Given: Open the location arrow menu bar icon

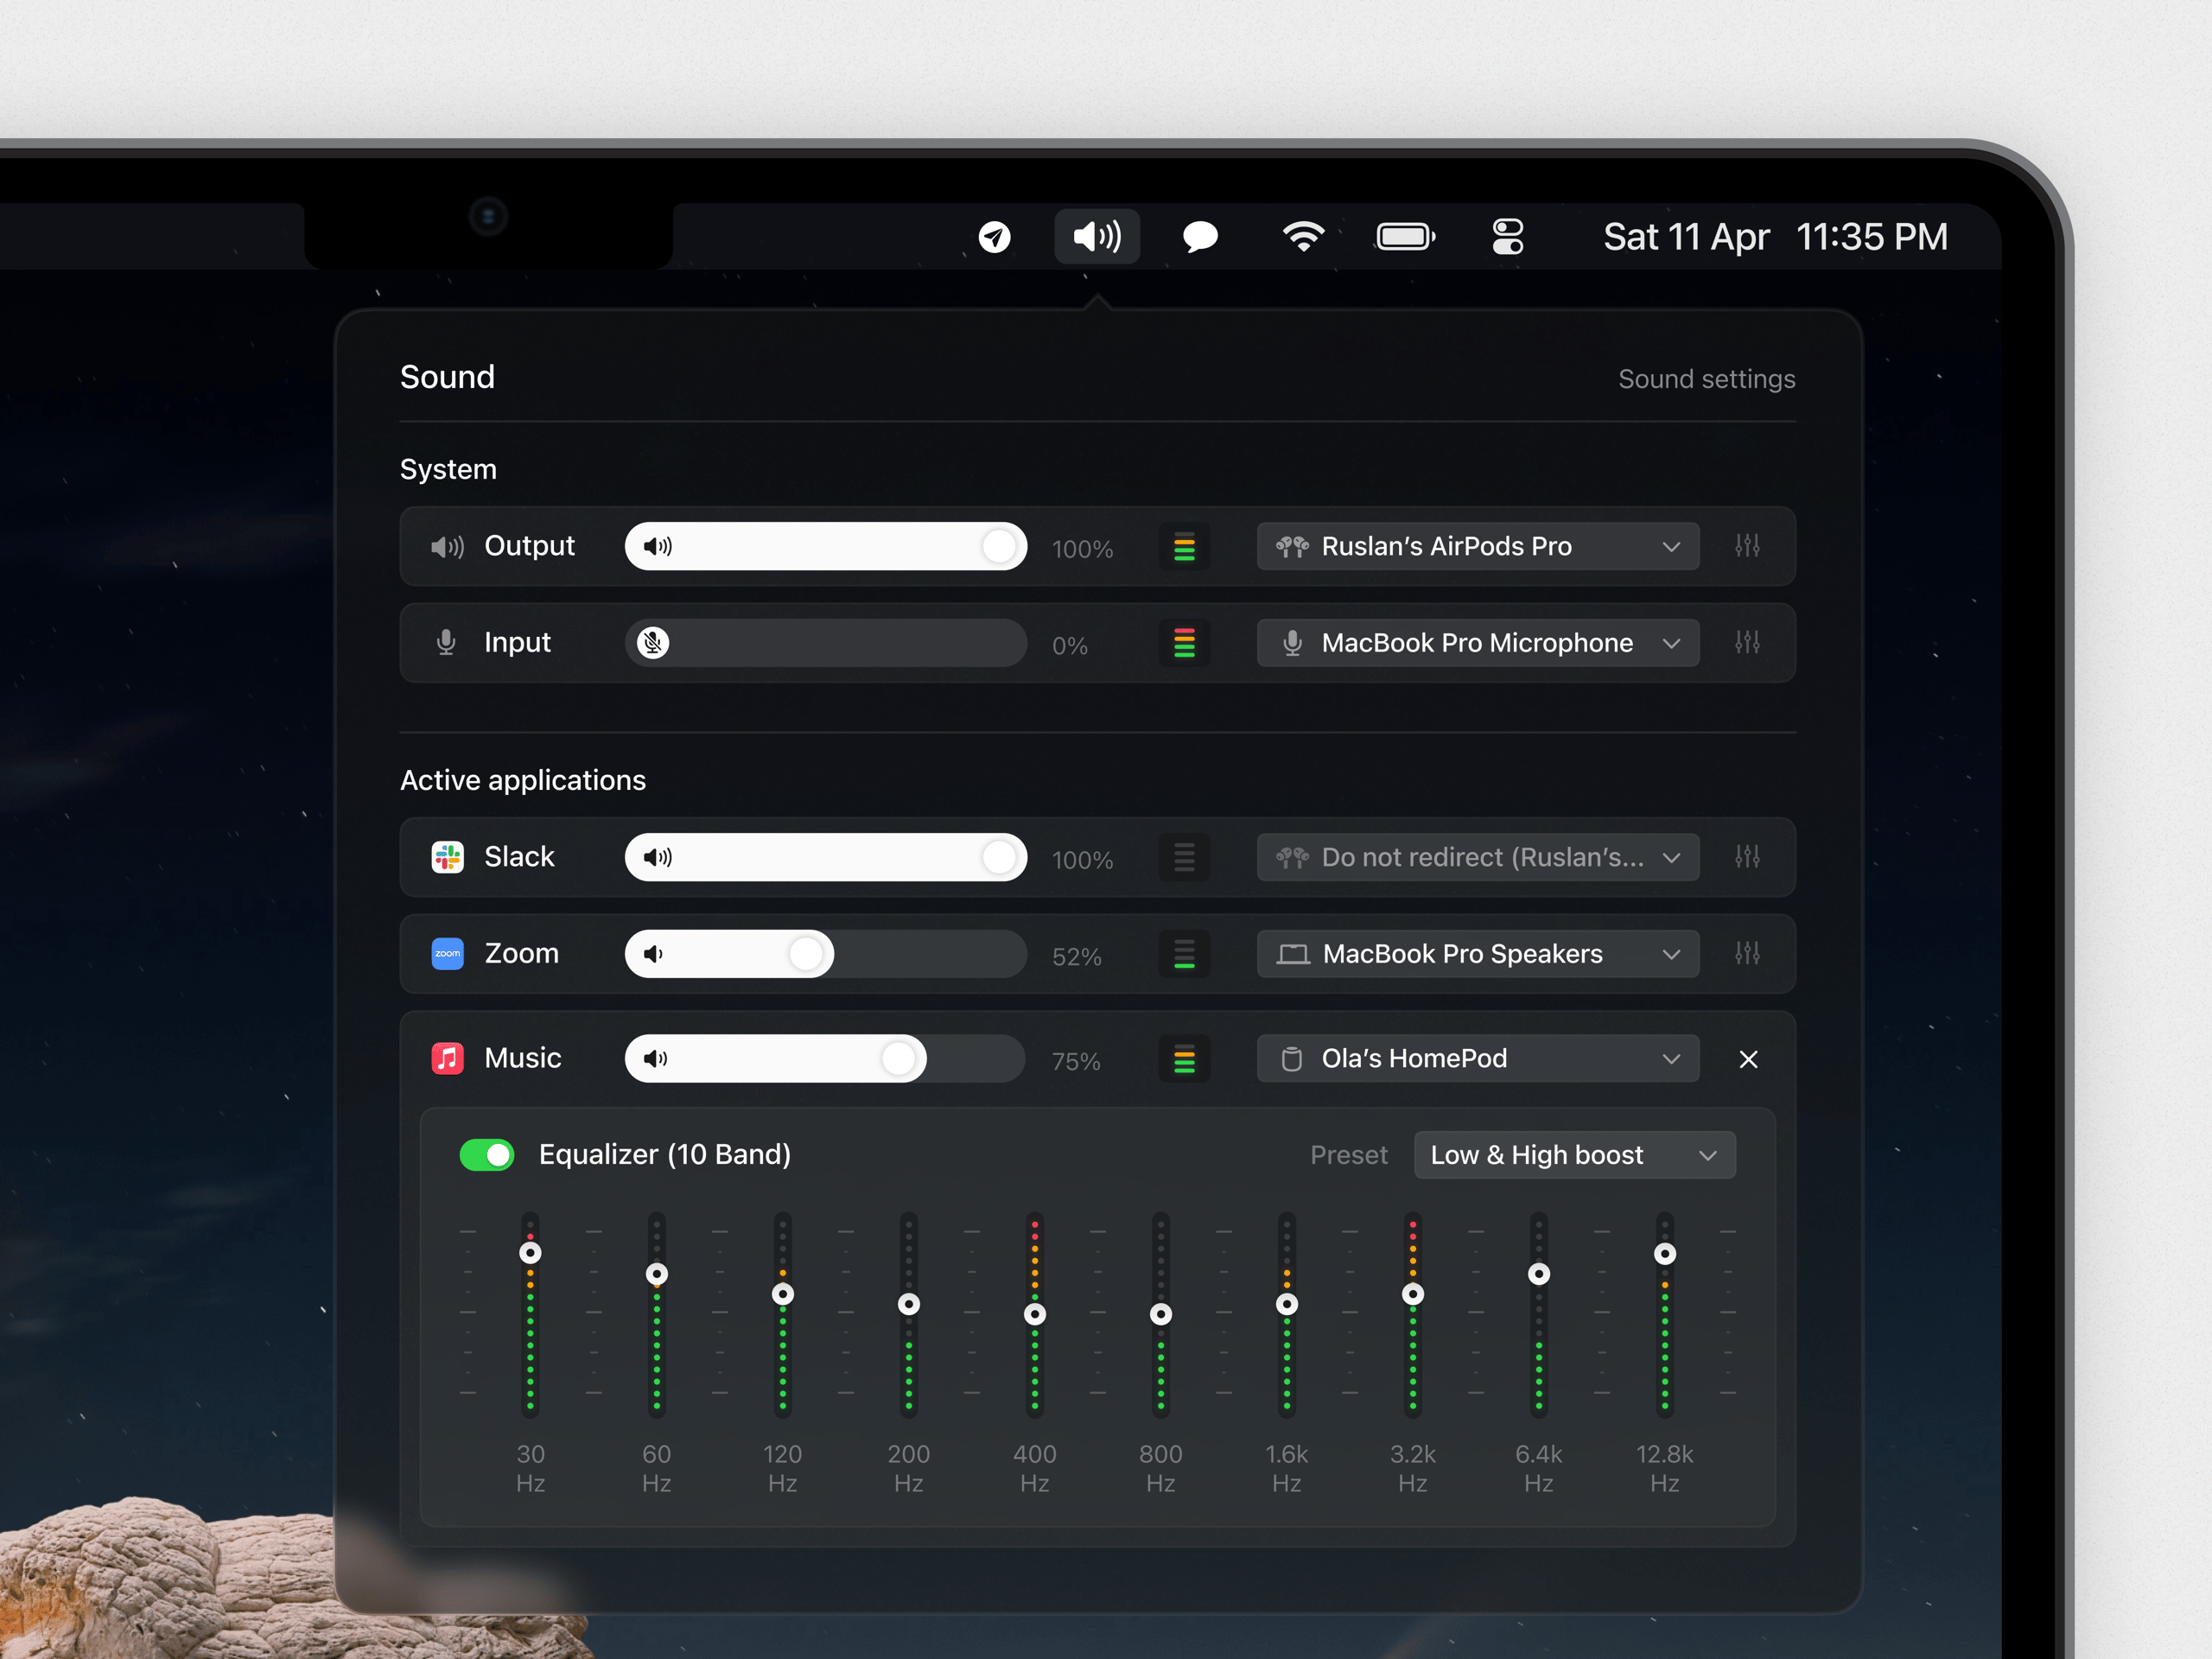Looking at the screenshot, I should (994, 237).
